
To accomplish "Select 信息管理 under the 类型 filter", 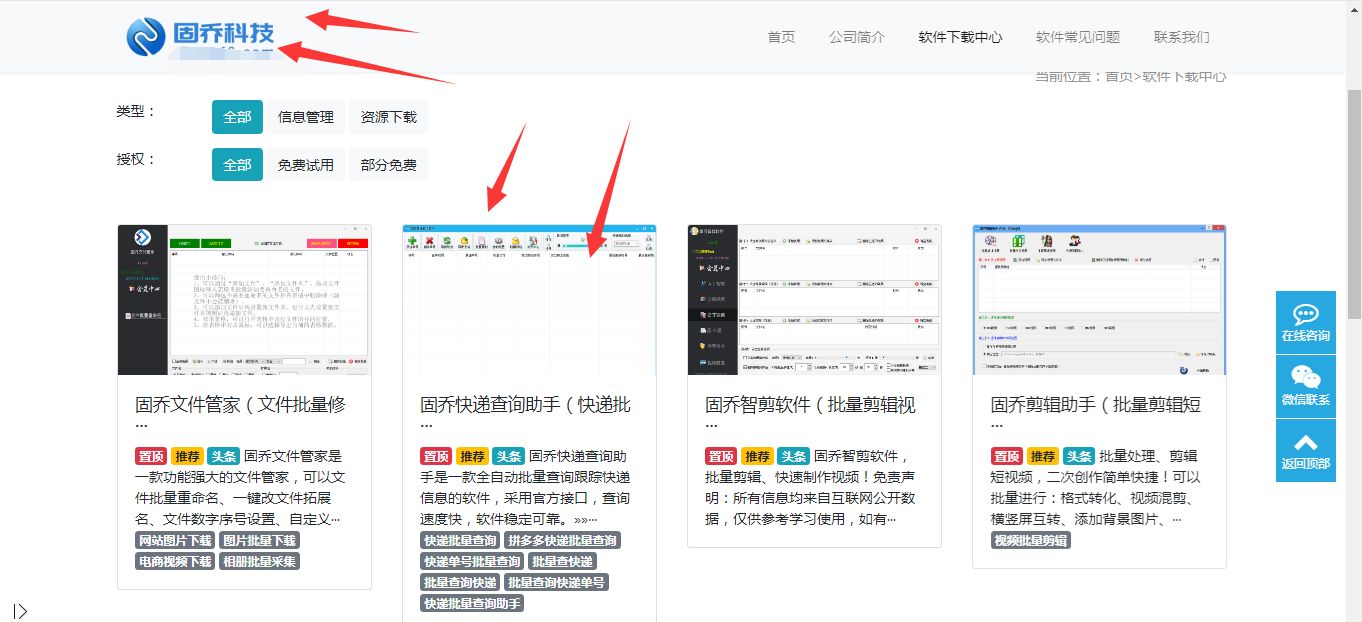I will pos(304,116).
